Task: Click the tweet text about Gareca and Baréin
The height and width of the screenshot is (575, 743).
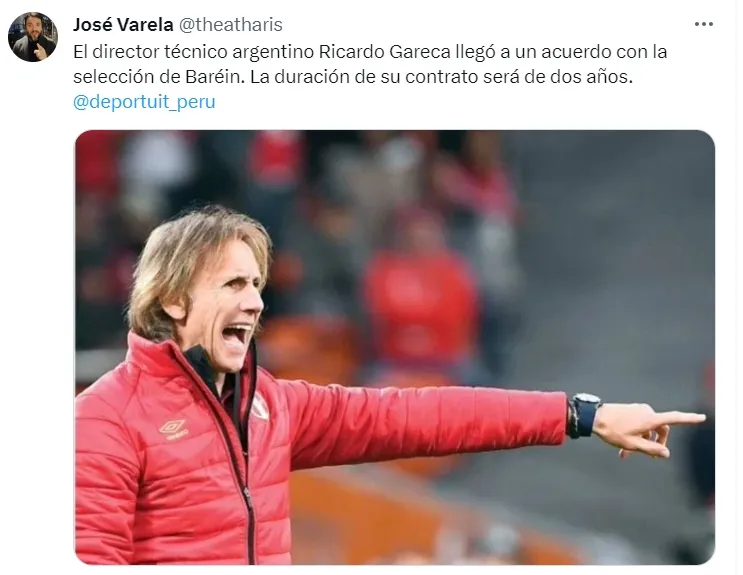Action: (370, 64)
